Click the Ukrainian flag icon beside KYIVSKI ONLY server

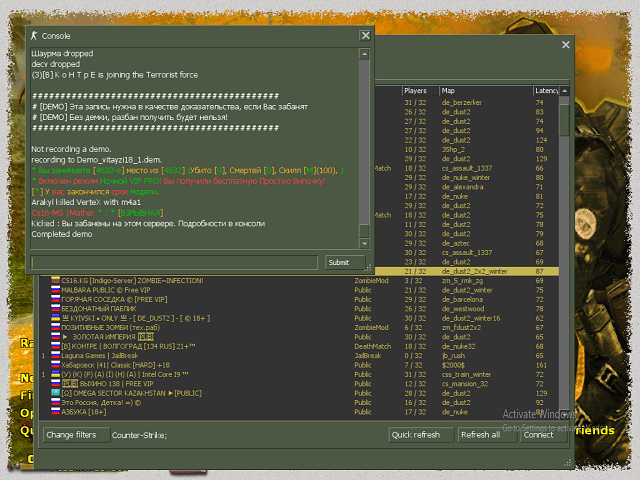(x=56, y=318)
